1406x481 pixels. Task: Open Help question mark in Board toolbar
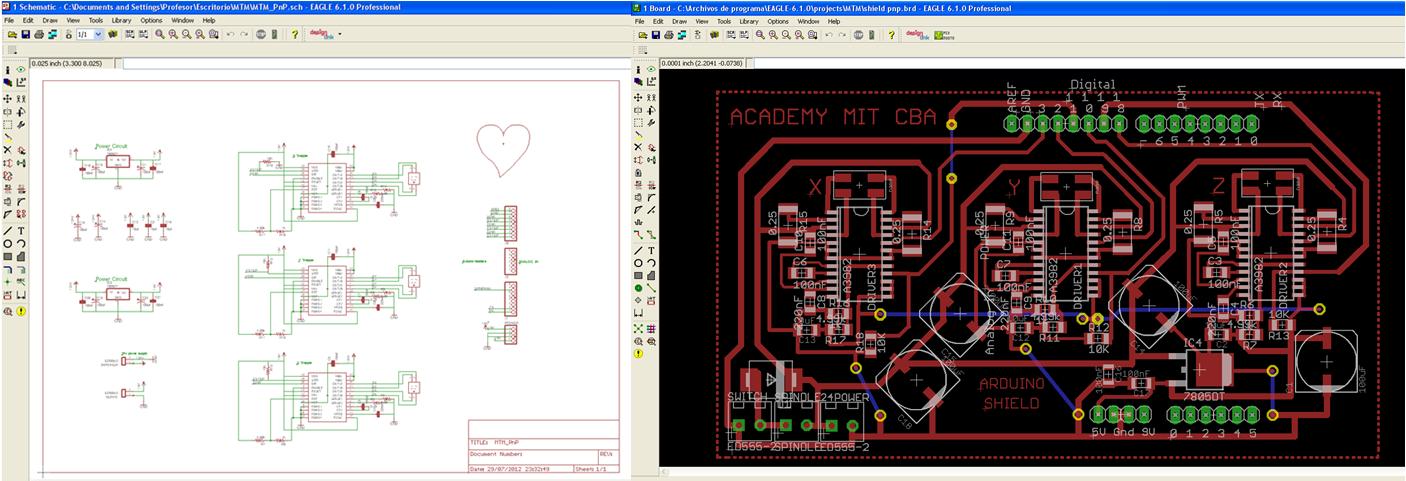891,34
